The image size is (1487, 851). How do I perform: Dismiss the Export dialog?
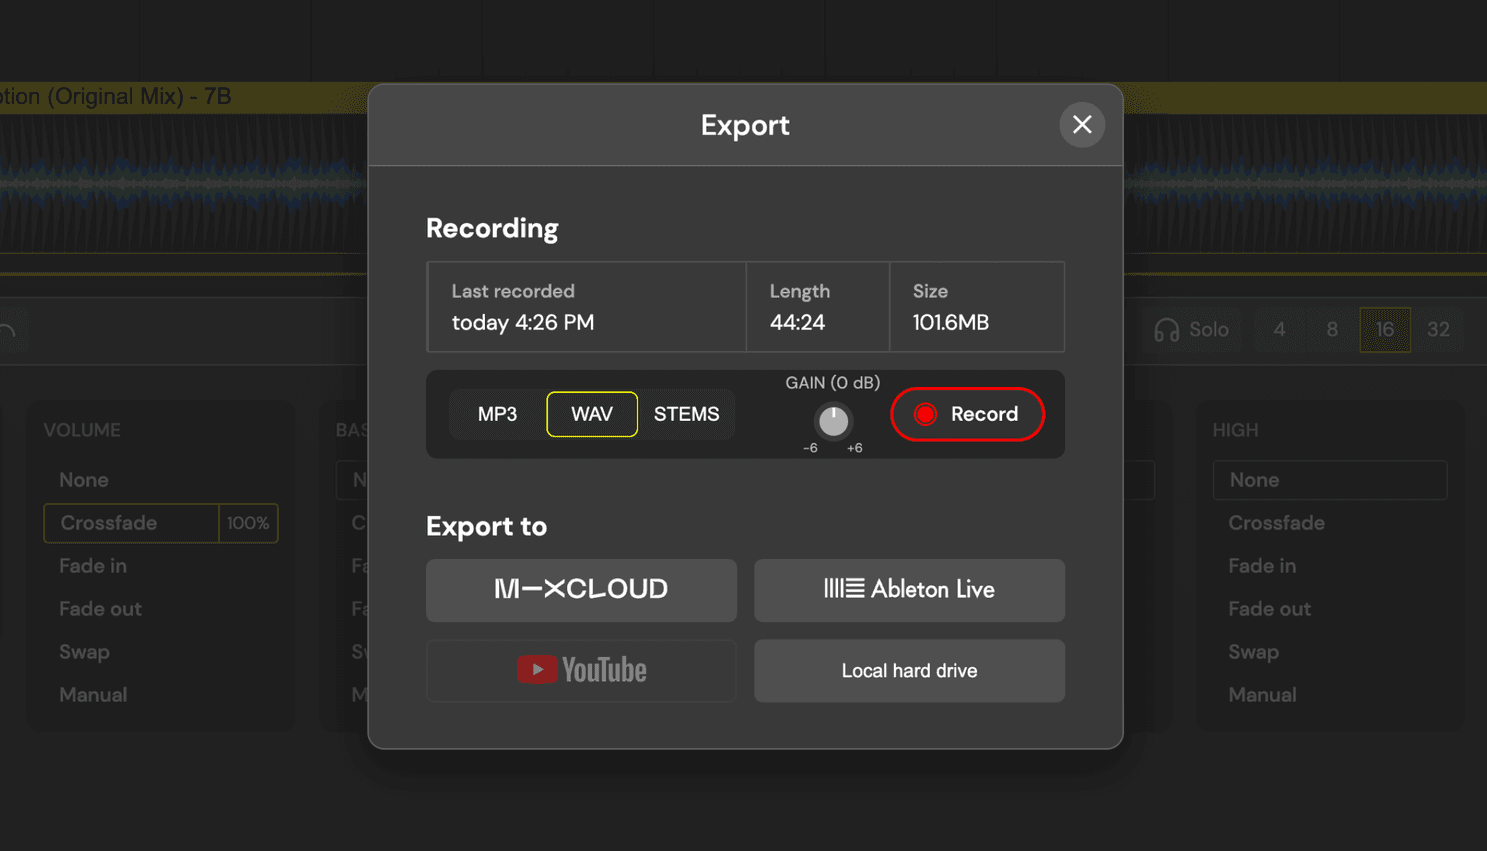(1081, 124)
